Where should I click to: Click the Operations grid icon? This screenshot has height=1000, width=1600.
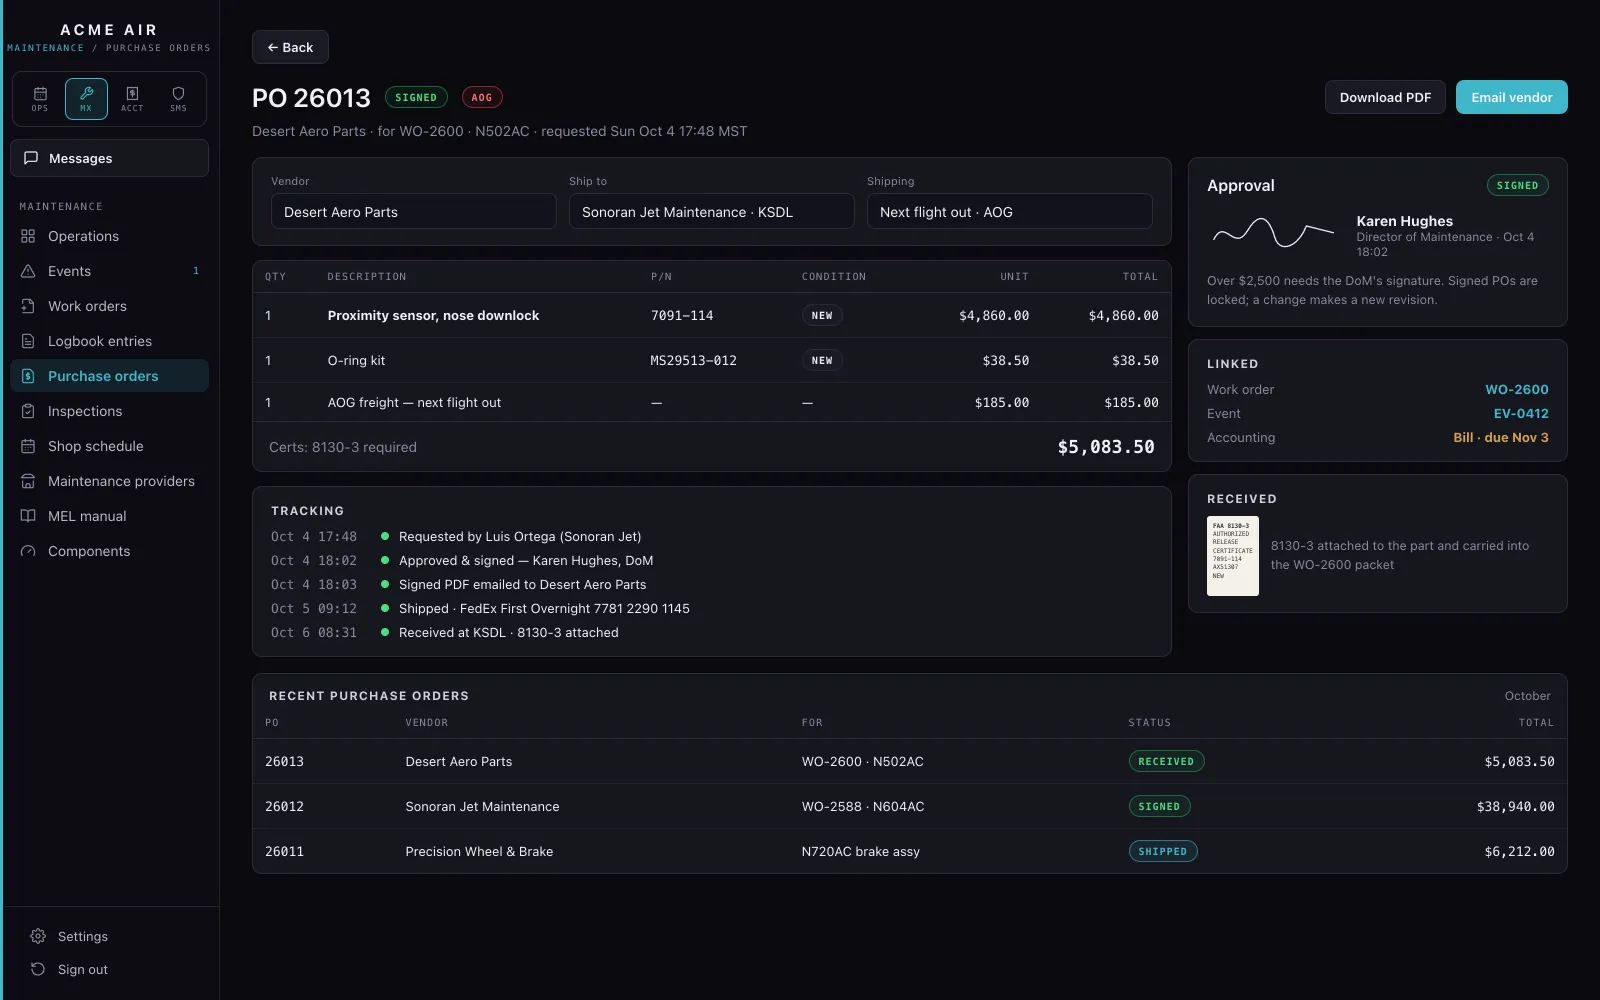point(28,236)
